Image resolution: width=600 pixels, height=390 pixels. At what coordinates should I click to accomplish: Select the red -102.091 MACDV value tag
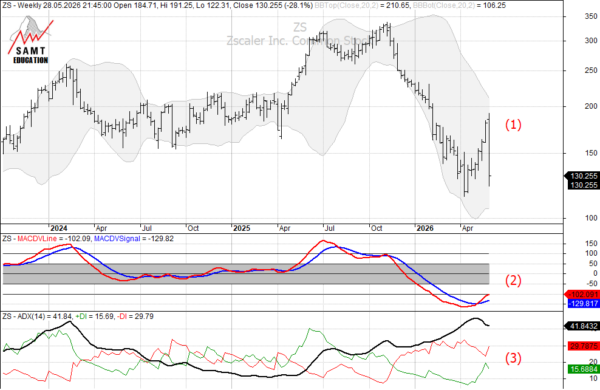click(583, 295)
